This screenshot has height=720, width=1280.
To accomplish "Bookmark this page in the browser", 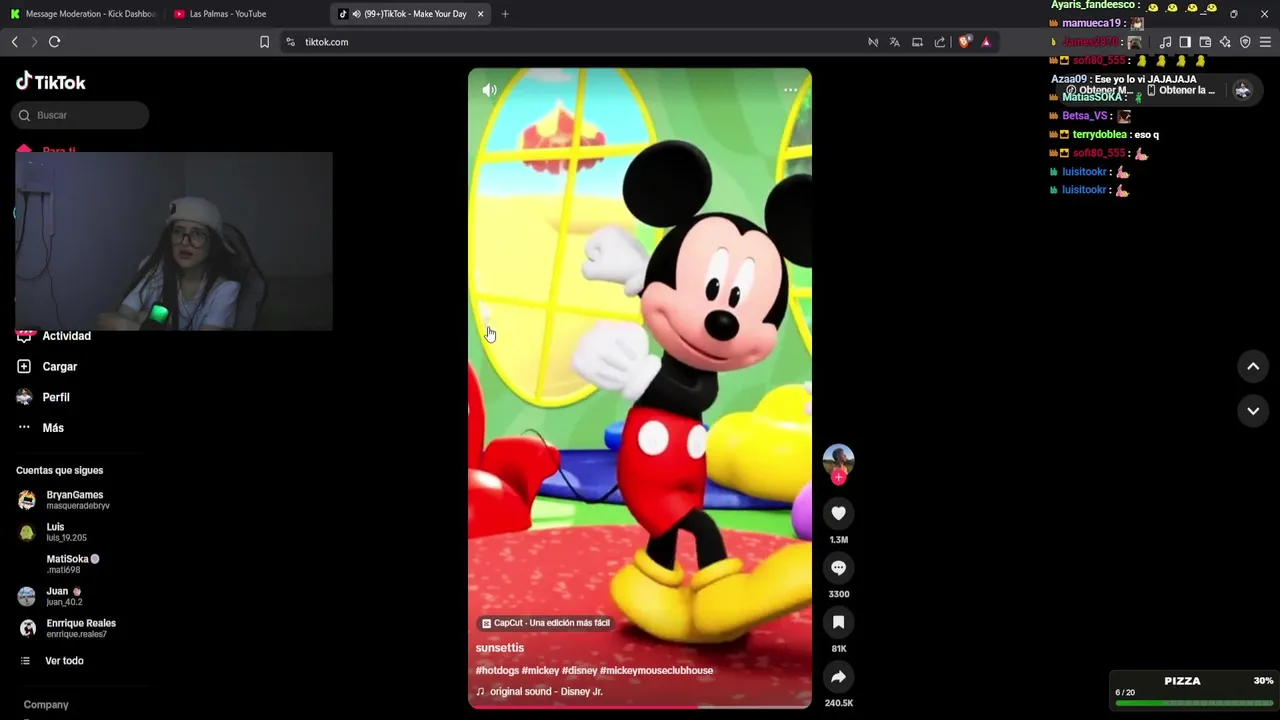I will pyautogui.click(x=264, y=42).
